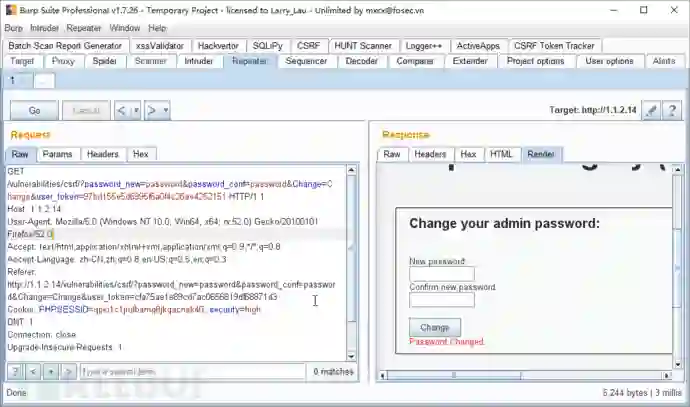This screenshot has height=407, width=690.
Task: Open the Repeater menu
Action: pos(84,28)
